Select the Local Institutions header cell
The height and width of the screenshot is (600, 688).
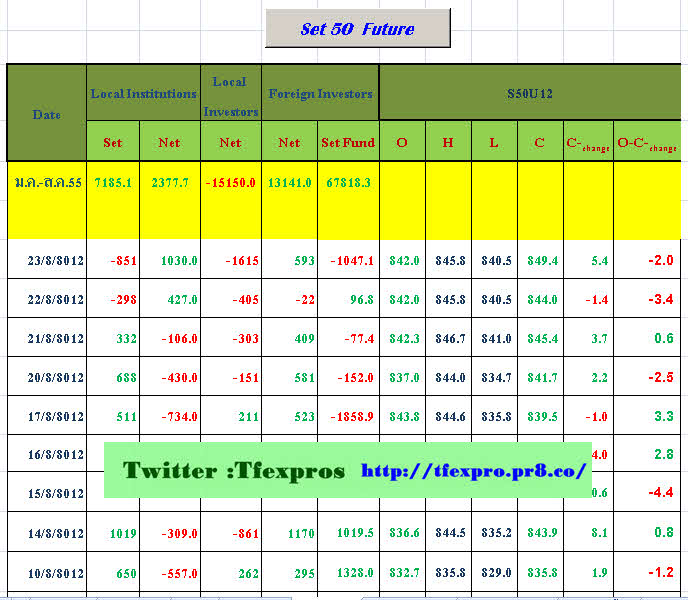(x=143, y=93)
